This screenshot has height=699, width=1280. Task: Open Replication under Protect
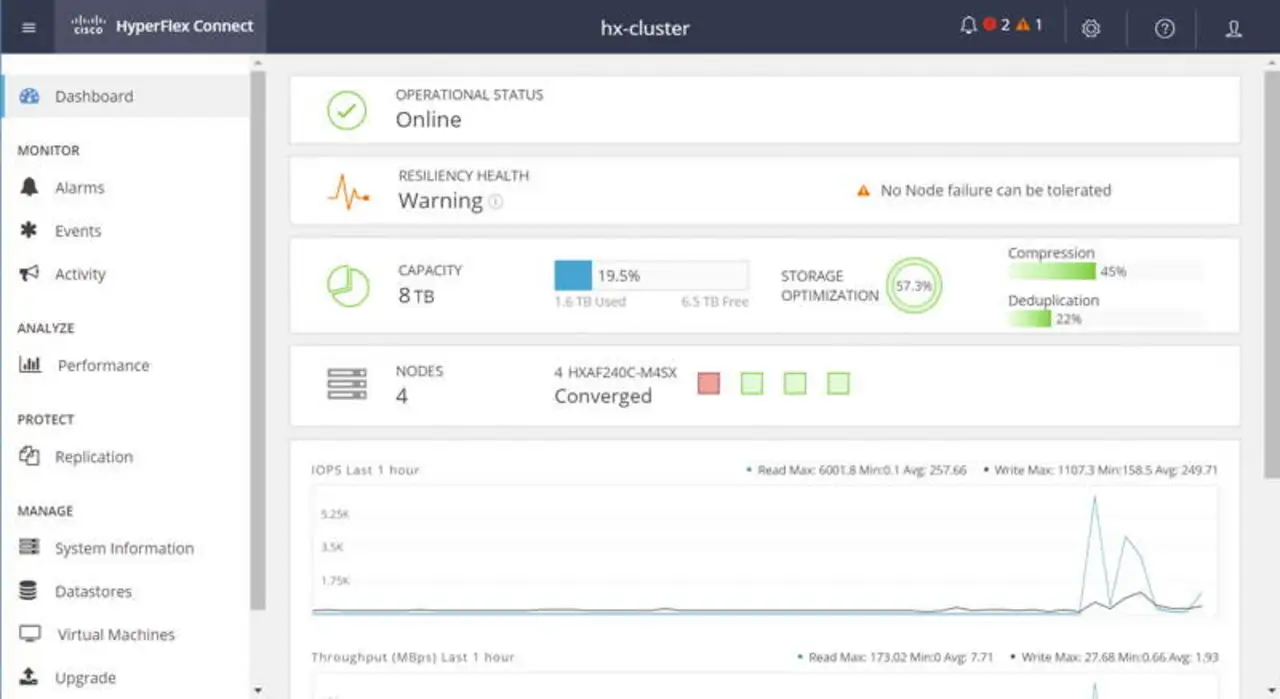coord(93,457)
